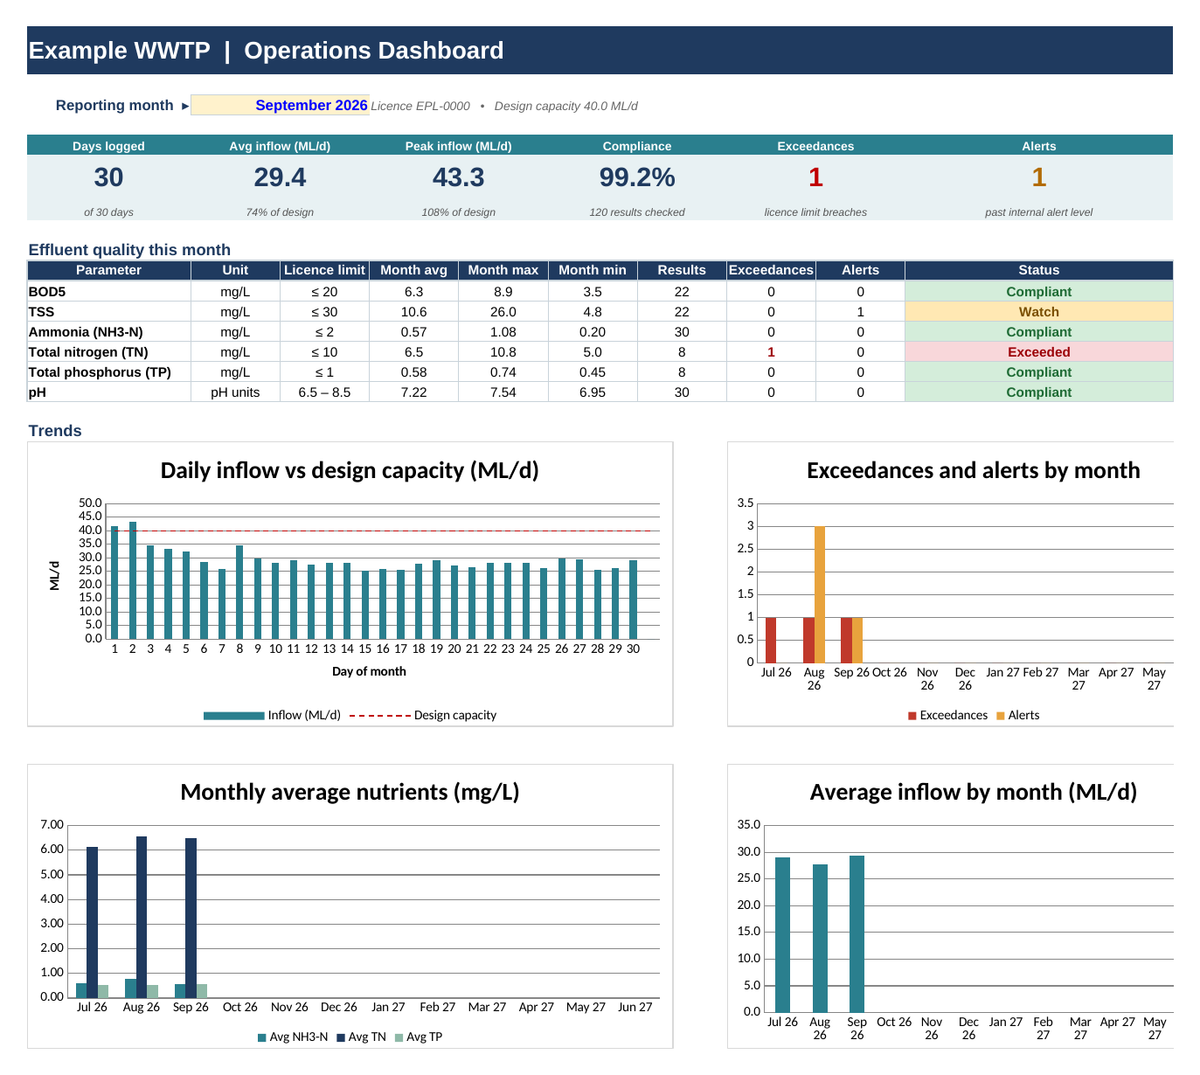Image resolution: width=1200 pixels, height=1075 pixels.
Task: Click the Effluent quality this month heading
Action: (129, 250)
